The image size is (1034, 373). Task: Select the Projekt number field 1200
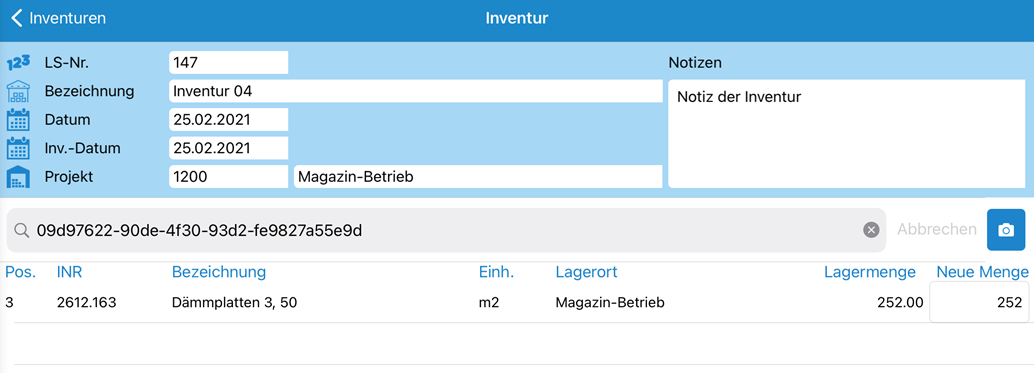tap(228, 177)
